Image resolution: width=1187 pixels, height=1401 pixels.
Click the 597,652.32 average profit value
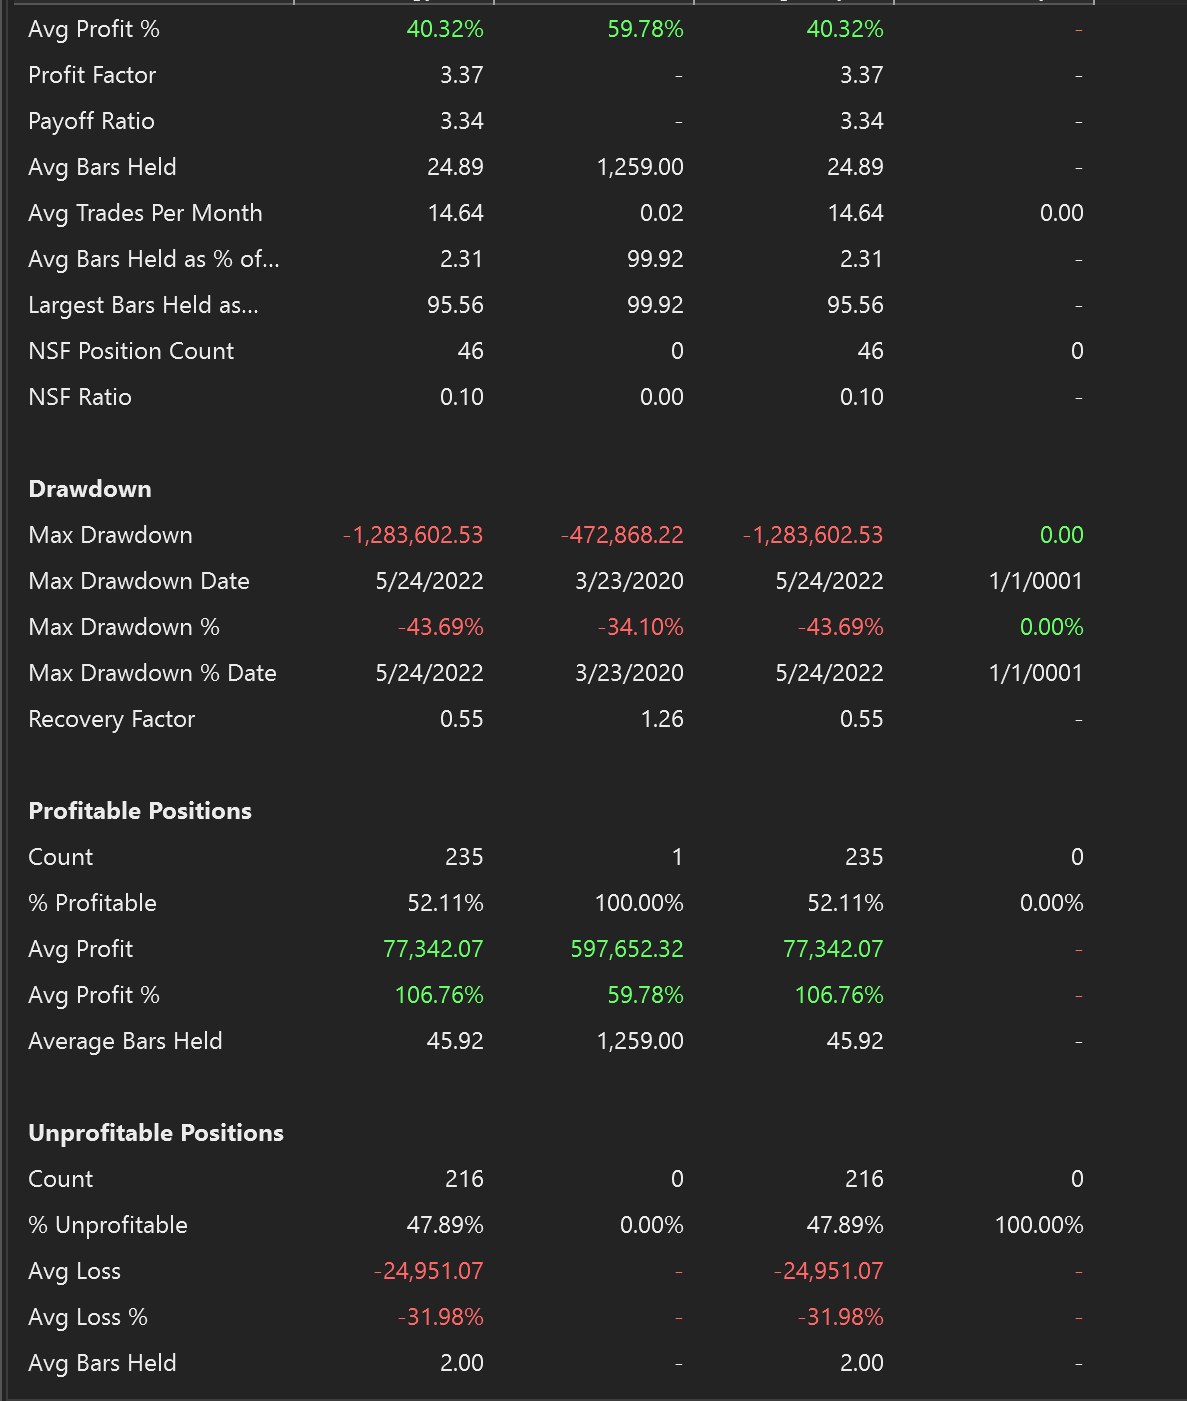click(627, 949)
